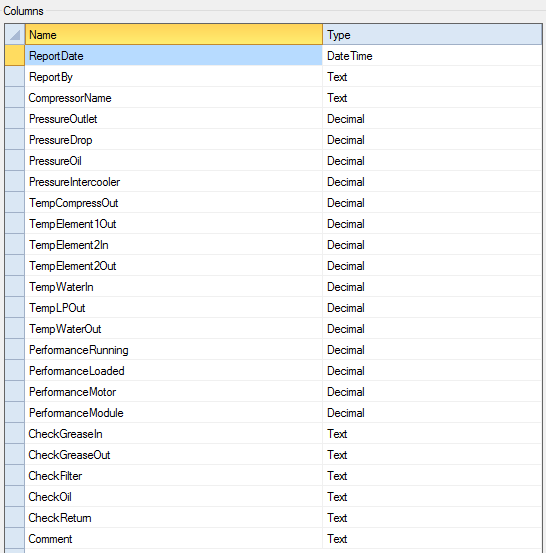Select the TempElement2Out name cell
Image resolution: width=546 pixels, height=553 pixels.
174,266
